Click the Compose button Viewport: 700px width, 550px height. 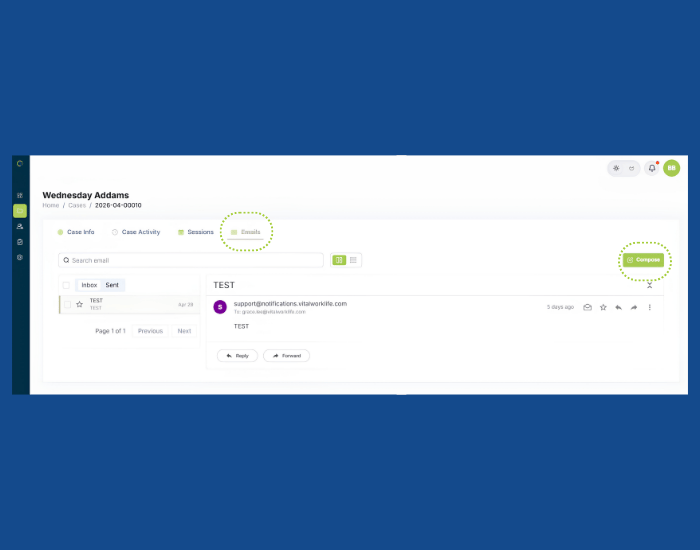tap(643, 260)
